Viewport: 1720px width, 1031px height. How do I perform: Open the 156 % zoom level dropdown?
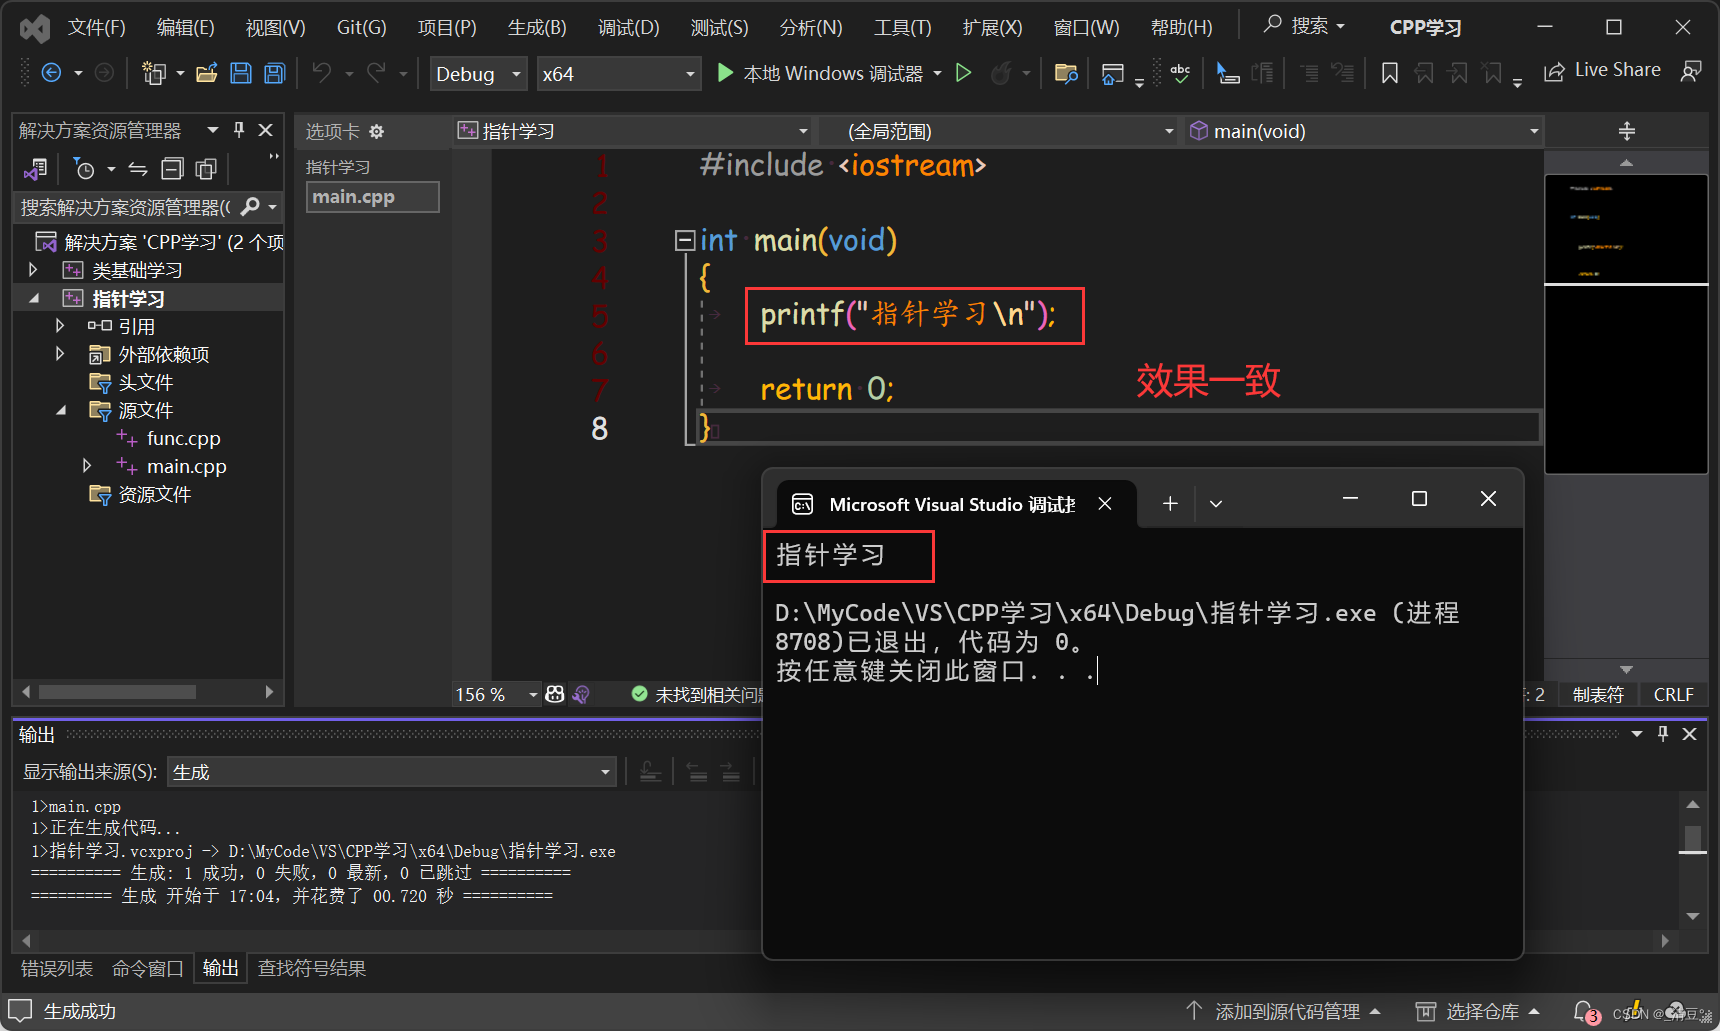496,694
